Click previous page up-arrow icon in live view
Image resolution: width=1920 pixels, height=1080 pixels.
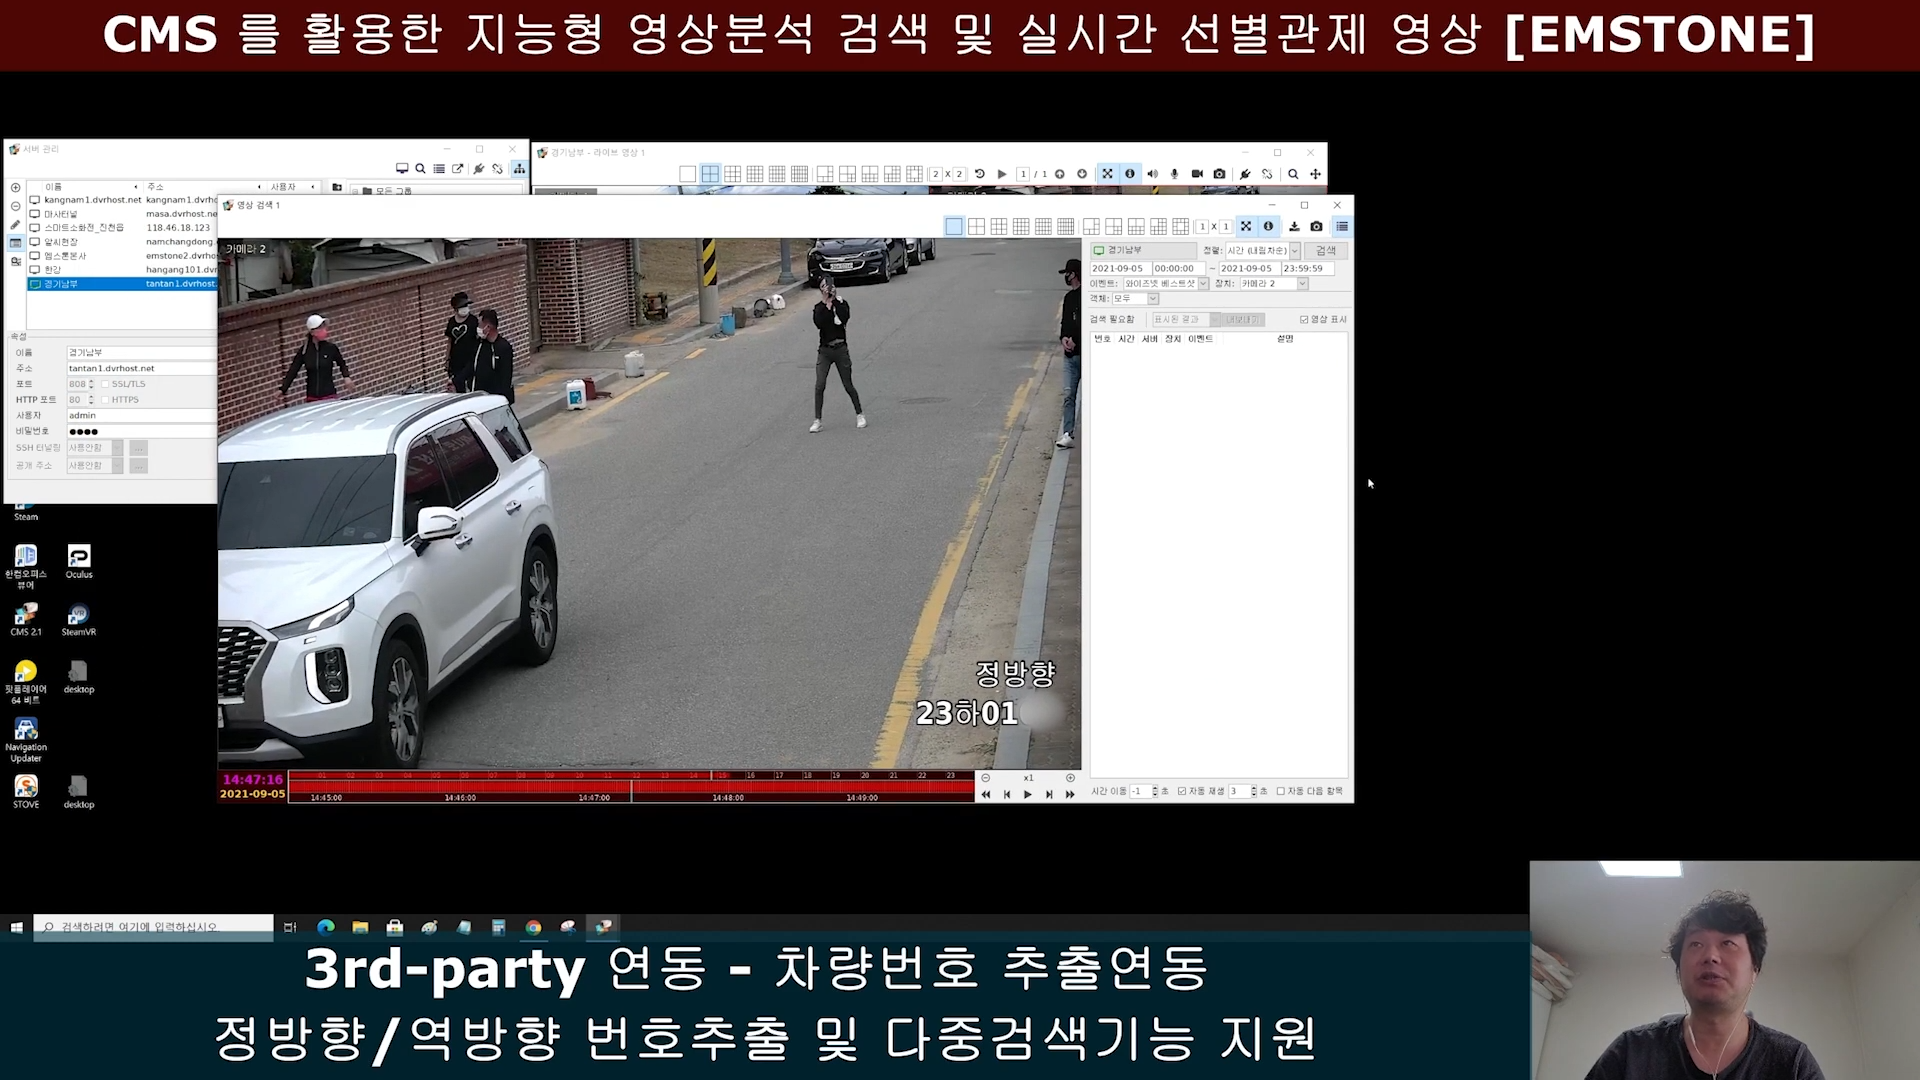1060,174
